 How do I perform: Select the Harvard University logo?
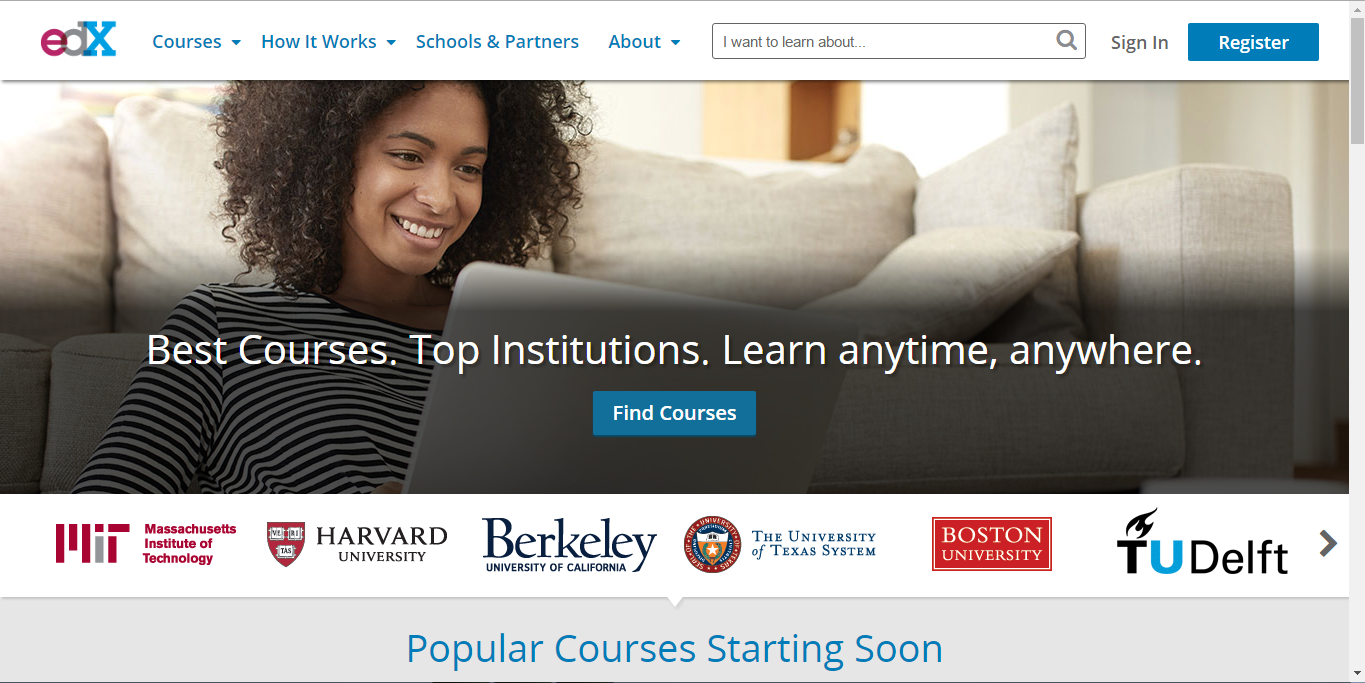(357, 544)
